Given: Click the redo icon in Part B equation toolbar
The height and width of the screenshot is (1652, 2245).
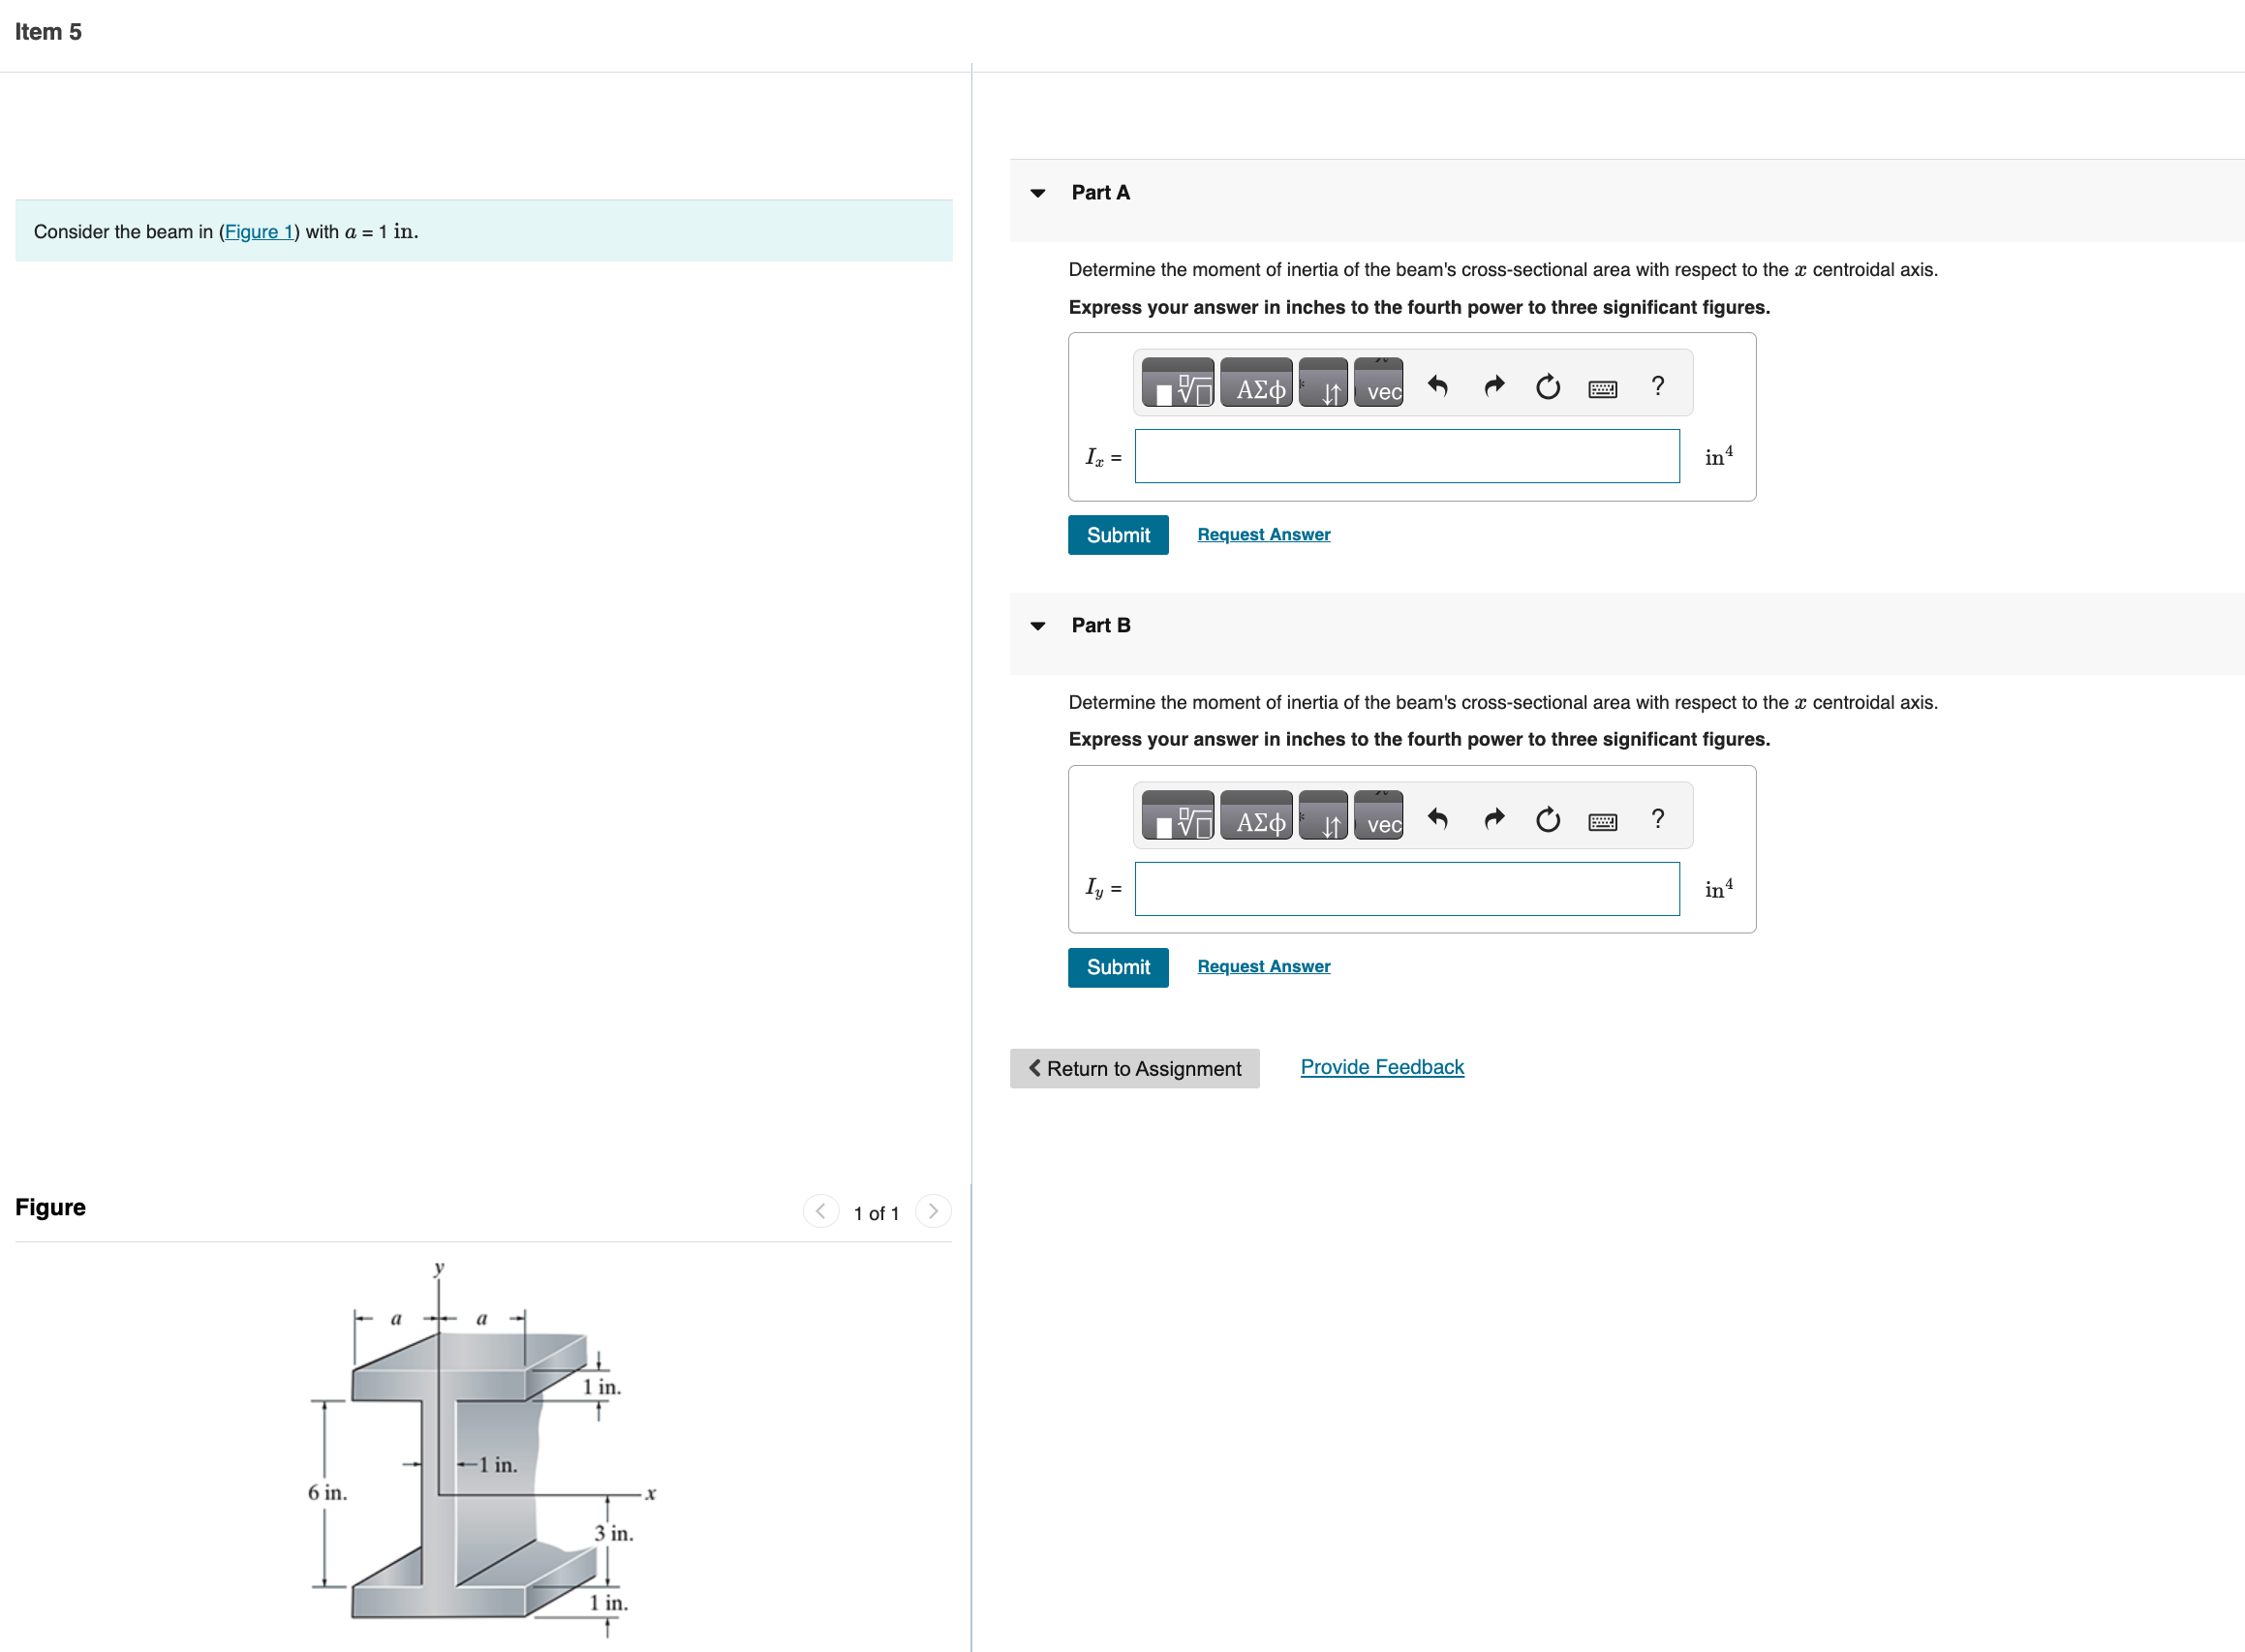Looking at the screenshot, I should pyautogui.click(x=1493, y=819).
